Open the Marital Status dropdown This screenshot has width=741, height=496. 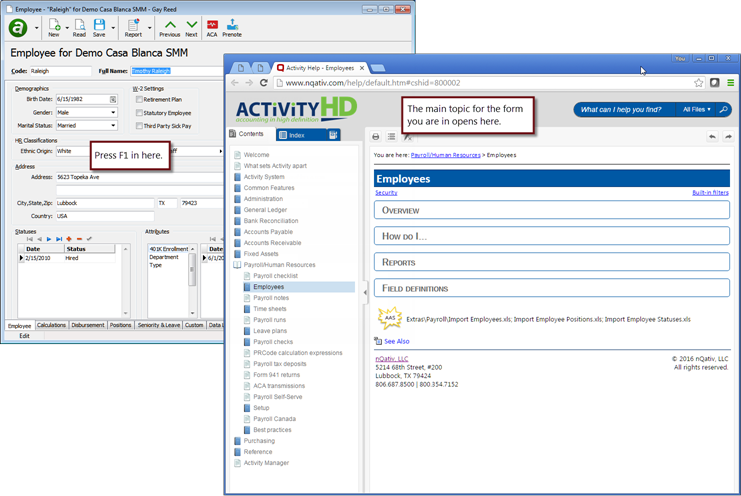coord(113,126)
